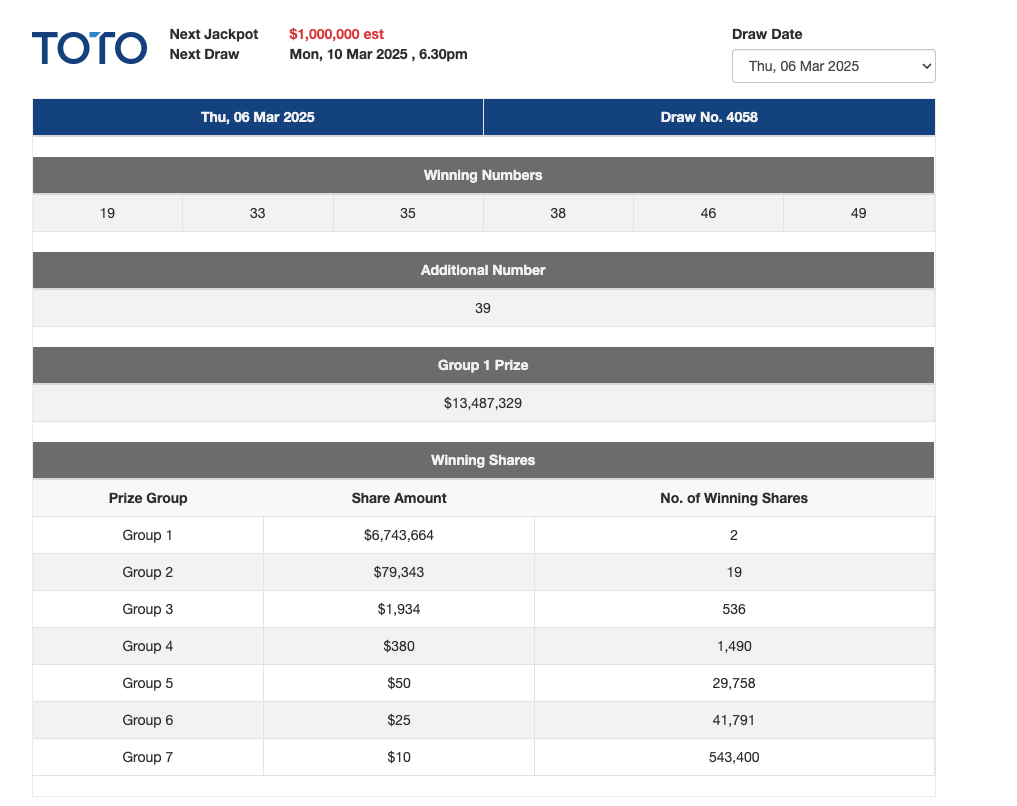Click the "No. of Winning Shares" column header
Image resolution: width=1017 pixels, height=806 pixels.
[734, 498]
